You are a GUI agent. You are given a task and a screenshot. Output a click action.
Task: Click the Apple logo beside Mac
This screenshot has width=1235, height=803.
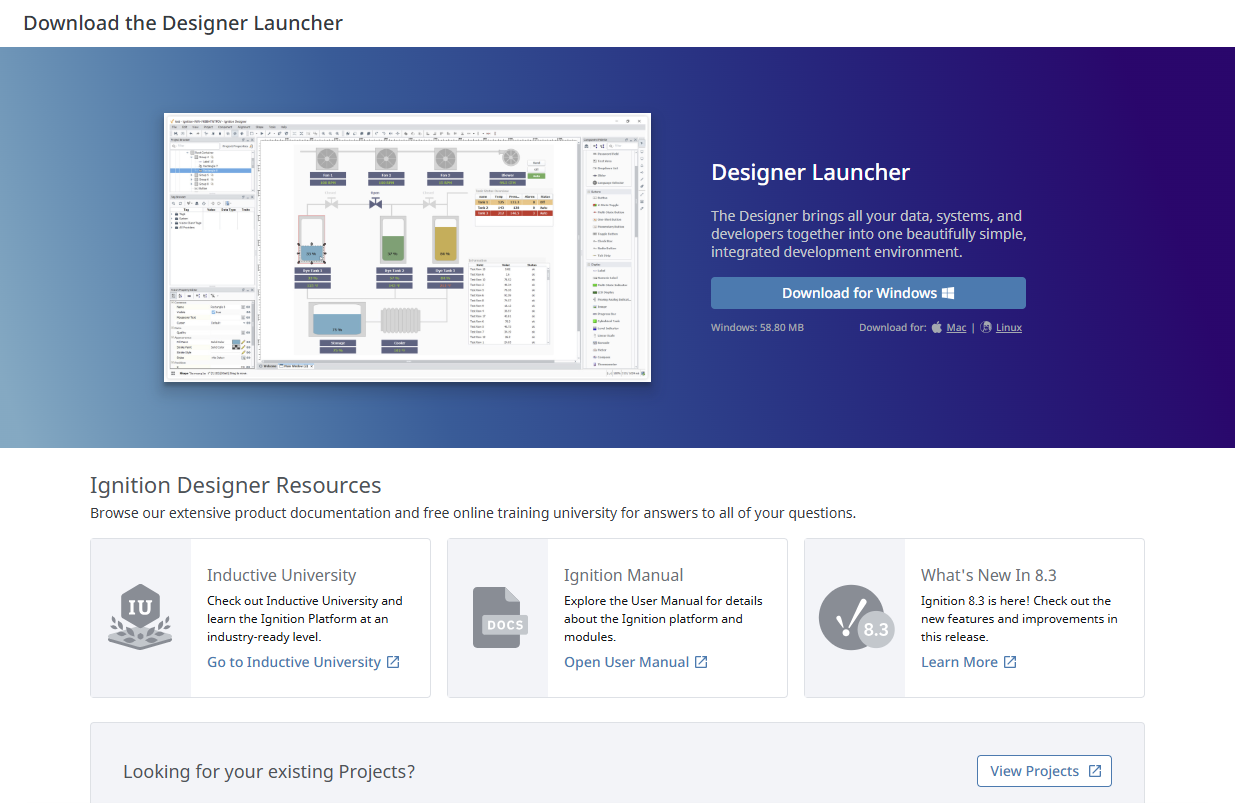point(937,327)
